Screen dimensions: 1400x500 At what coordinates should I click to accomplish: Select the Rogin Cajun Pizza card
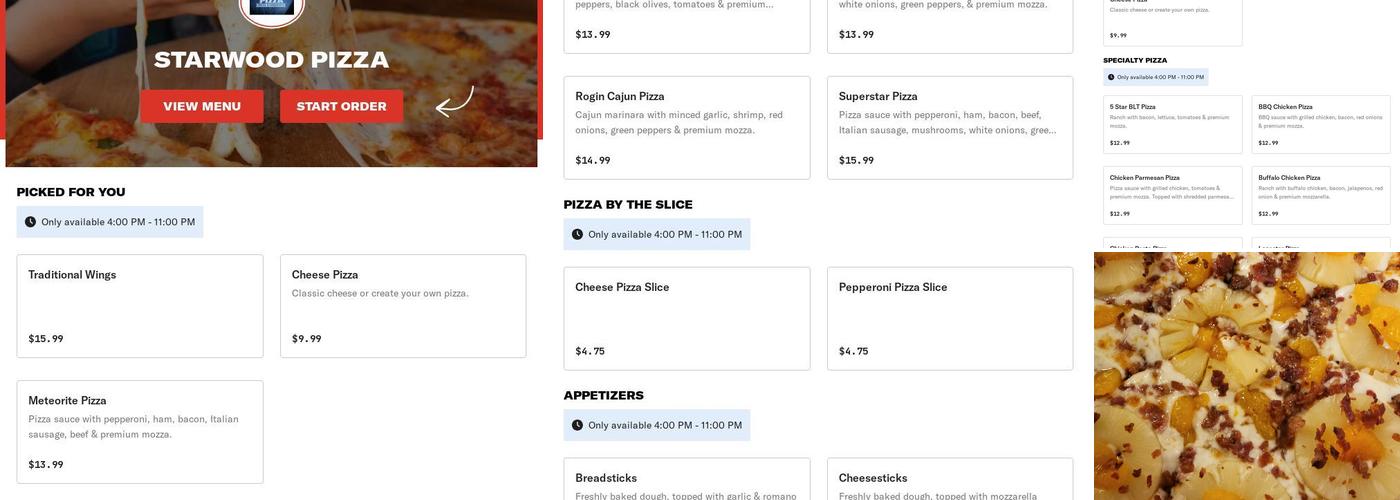pos(687,128)
